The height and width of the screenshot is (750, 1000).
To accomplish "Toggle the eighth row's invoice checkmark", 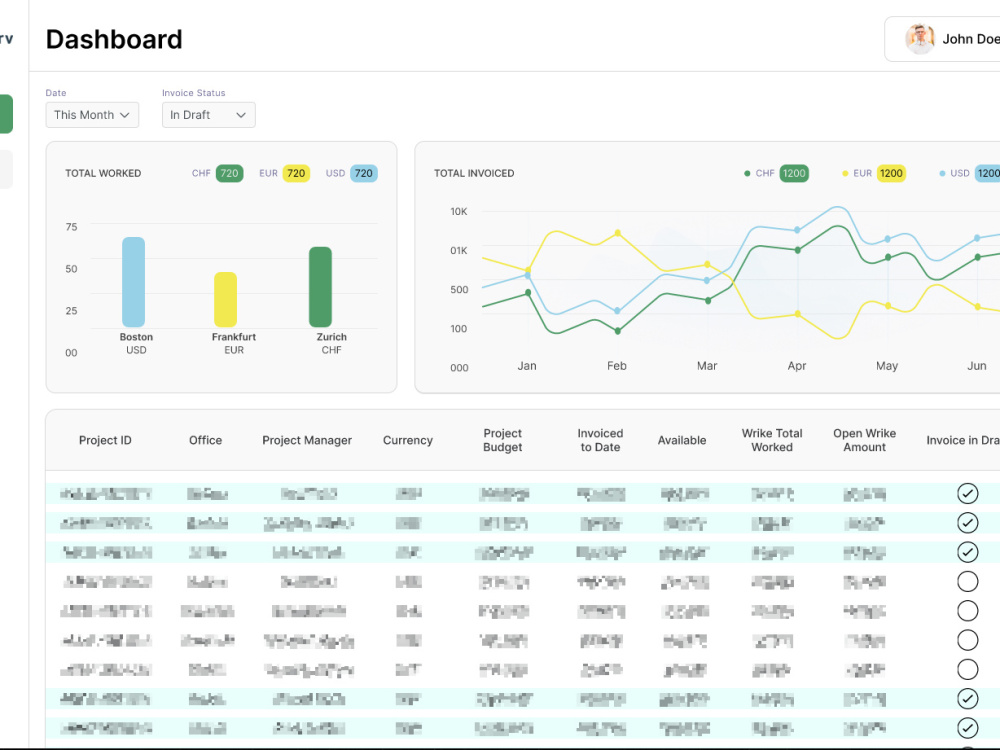I will point(967,698).
